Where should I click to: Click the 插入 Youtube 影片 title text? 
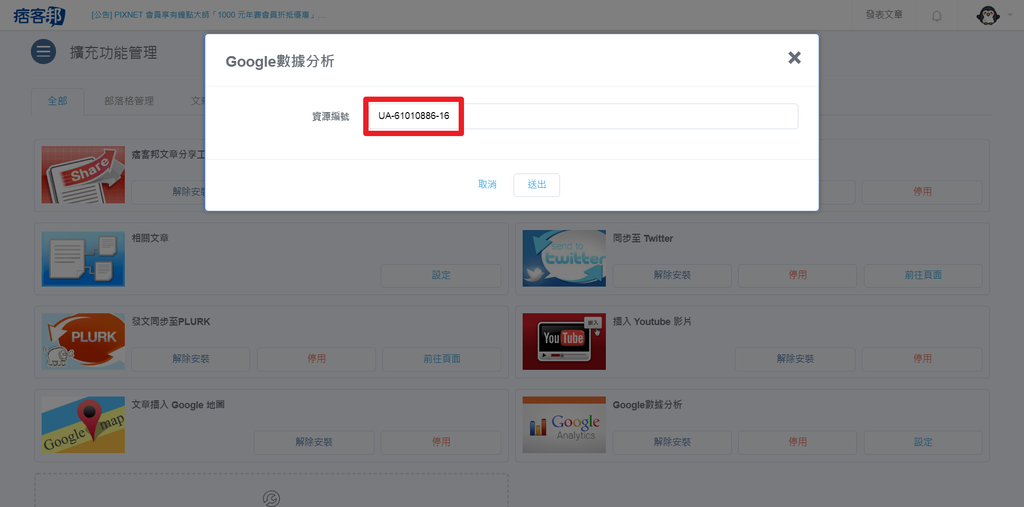(652, 322)
